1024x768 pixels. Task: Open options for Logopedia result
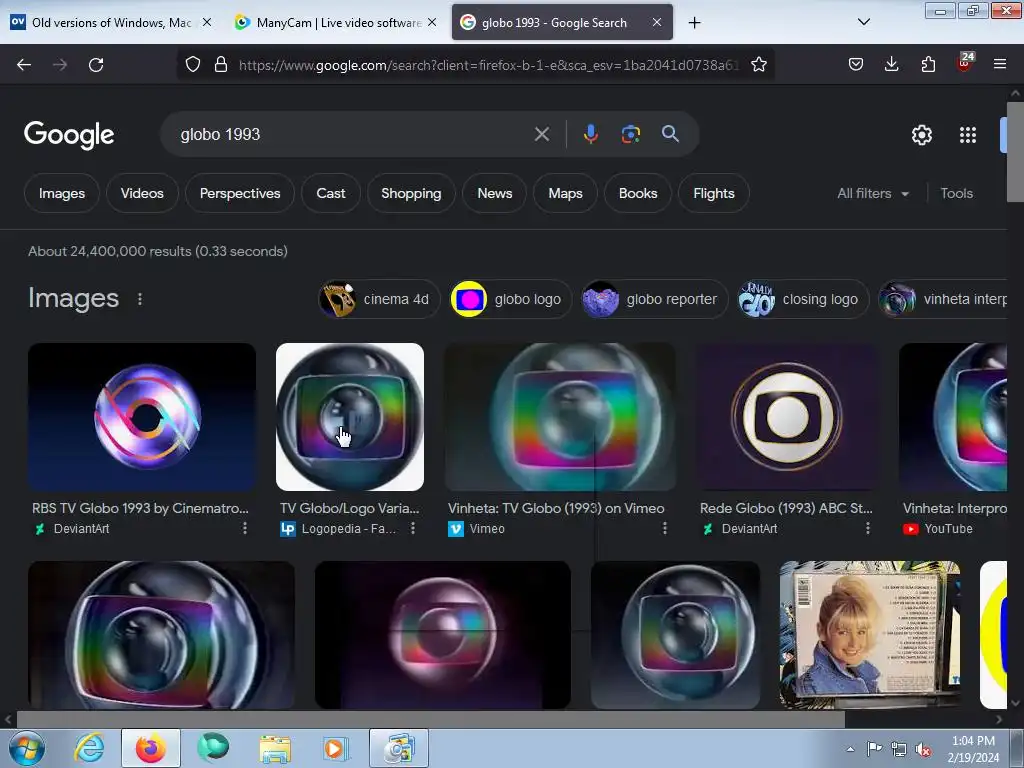pyautogui.click(x=413, y=528)
